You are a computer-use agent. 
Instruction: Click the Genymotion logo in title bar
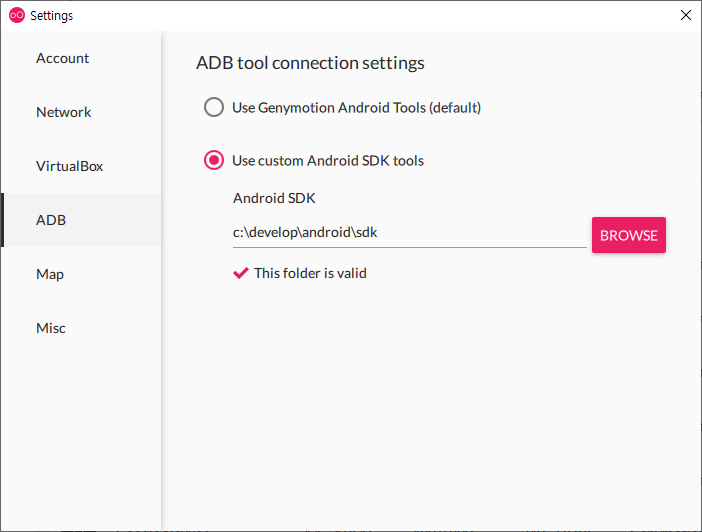(17, 16)
